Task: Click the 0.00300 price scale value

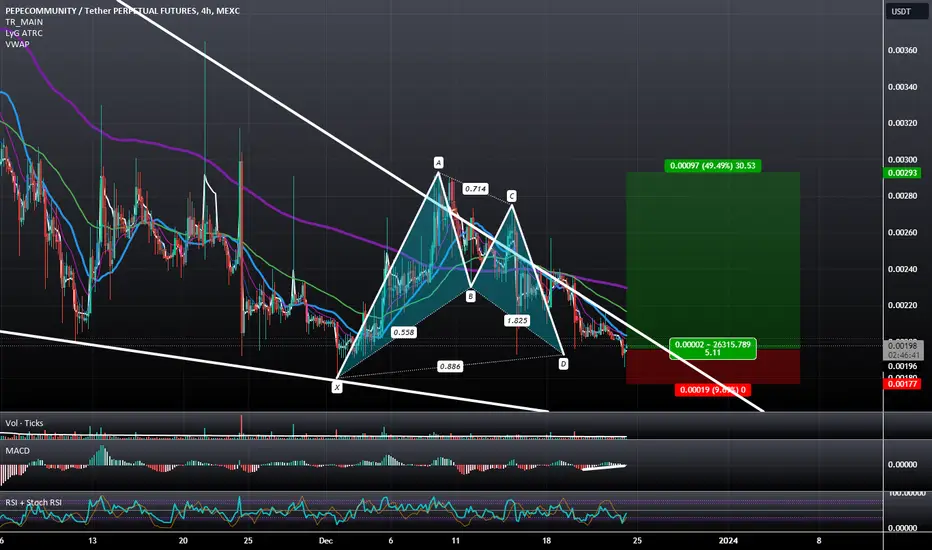Action: pyautogui.click(x=902, y=160)
